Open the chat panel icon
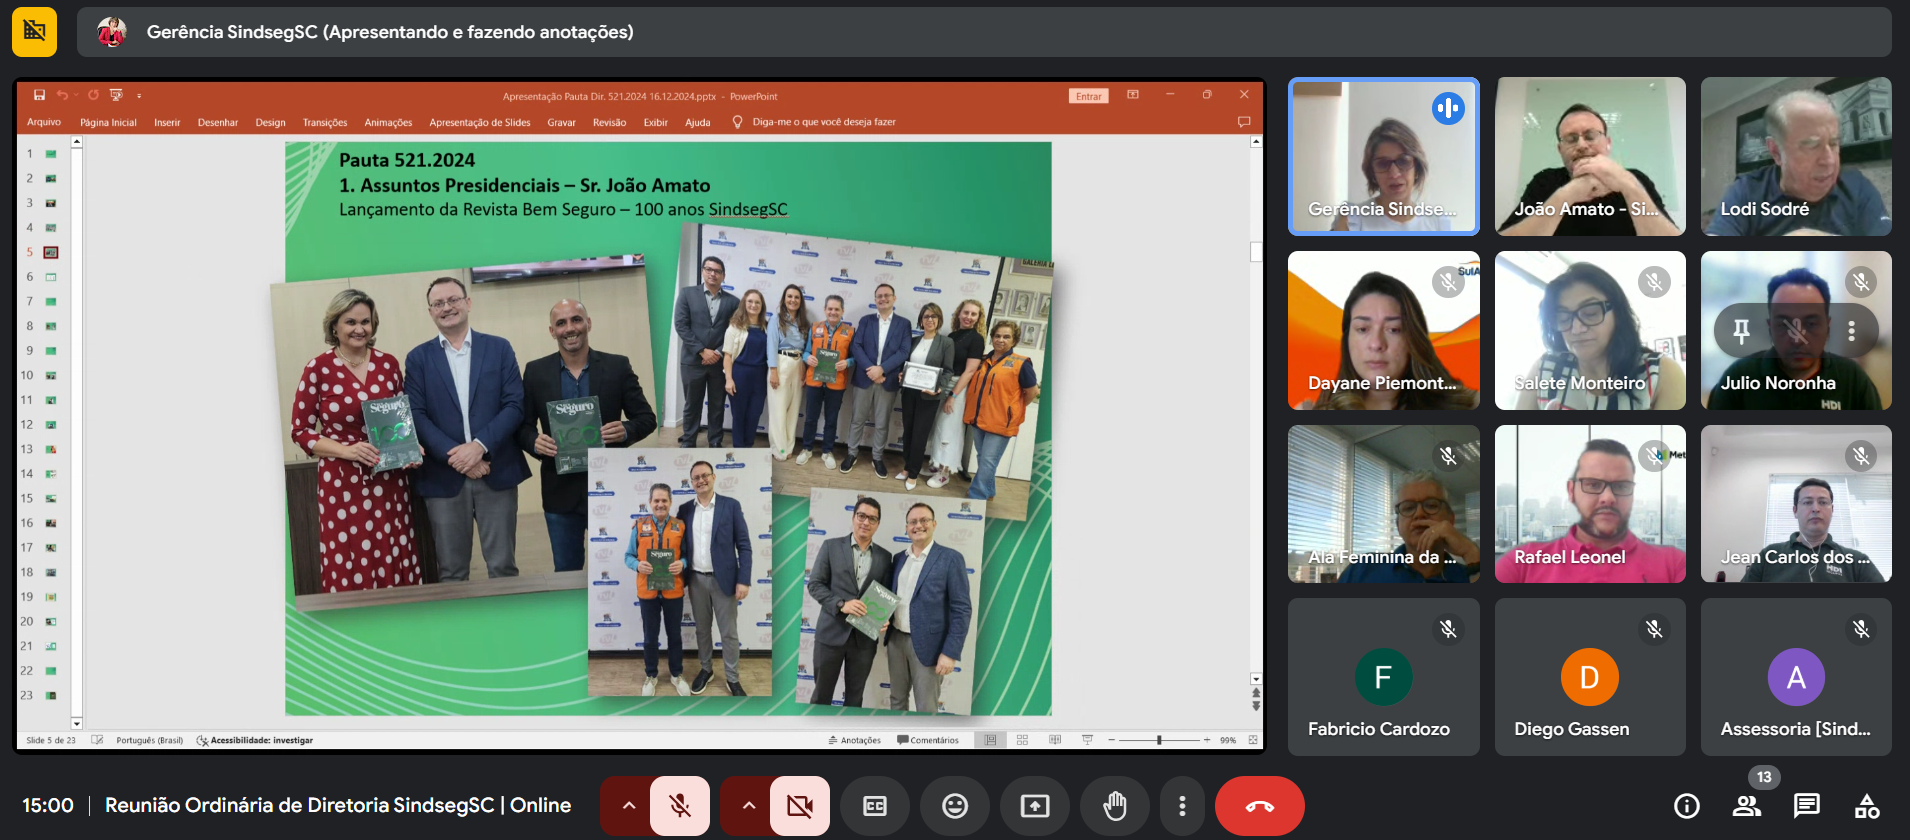1910x840 pixels. click(x=1806, y=806)
